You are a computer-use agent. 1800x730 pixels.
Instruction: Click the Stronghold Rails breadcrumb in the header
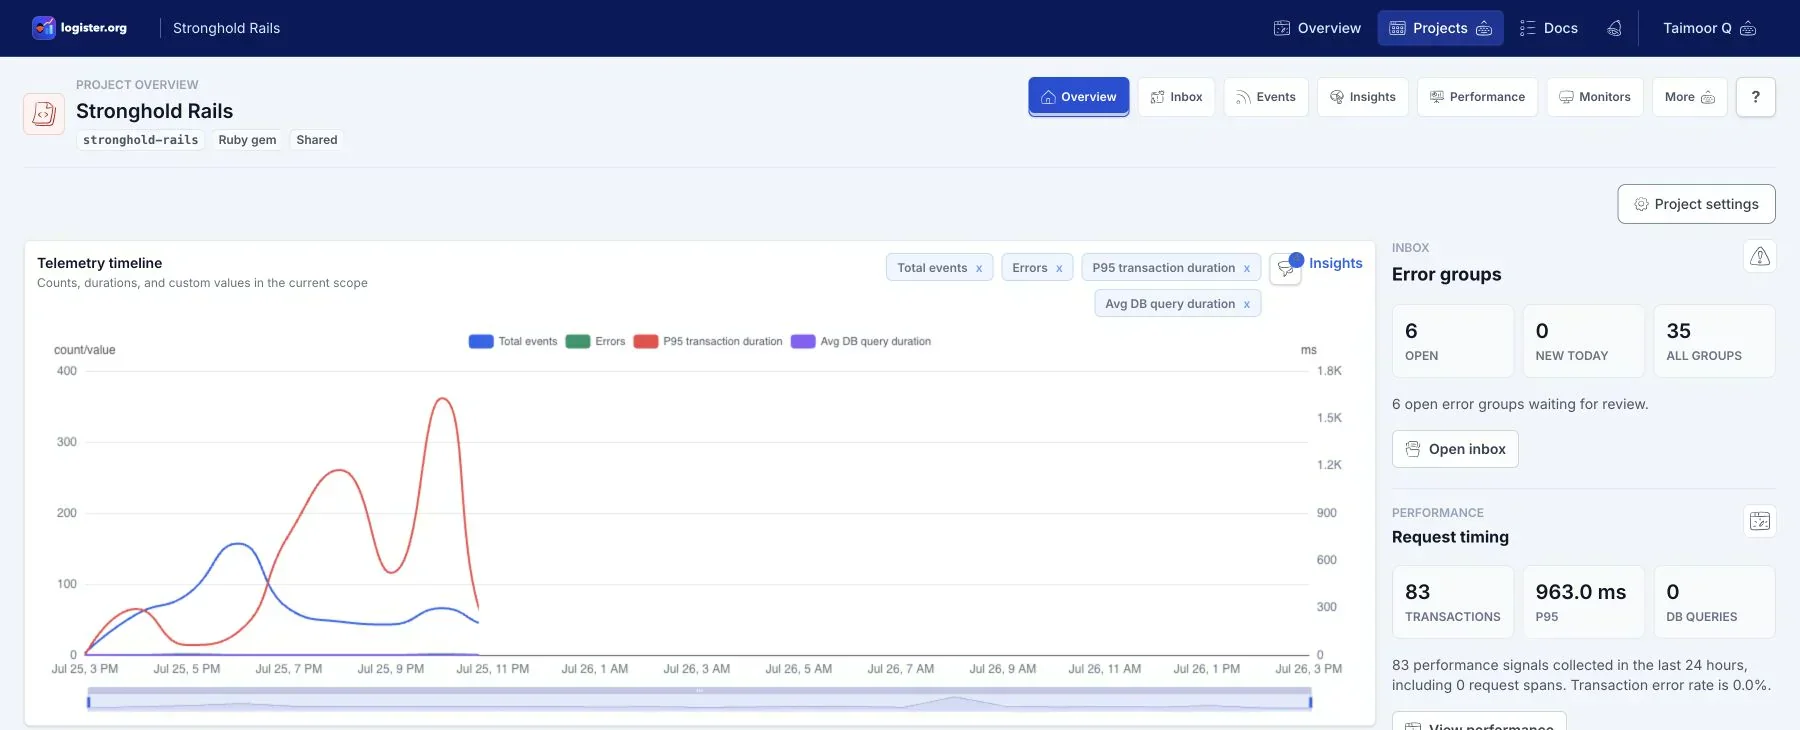226,28
